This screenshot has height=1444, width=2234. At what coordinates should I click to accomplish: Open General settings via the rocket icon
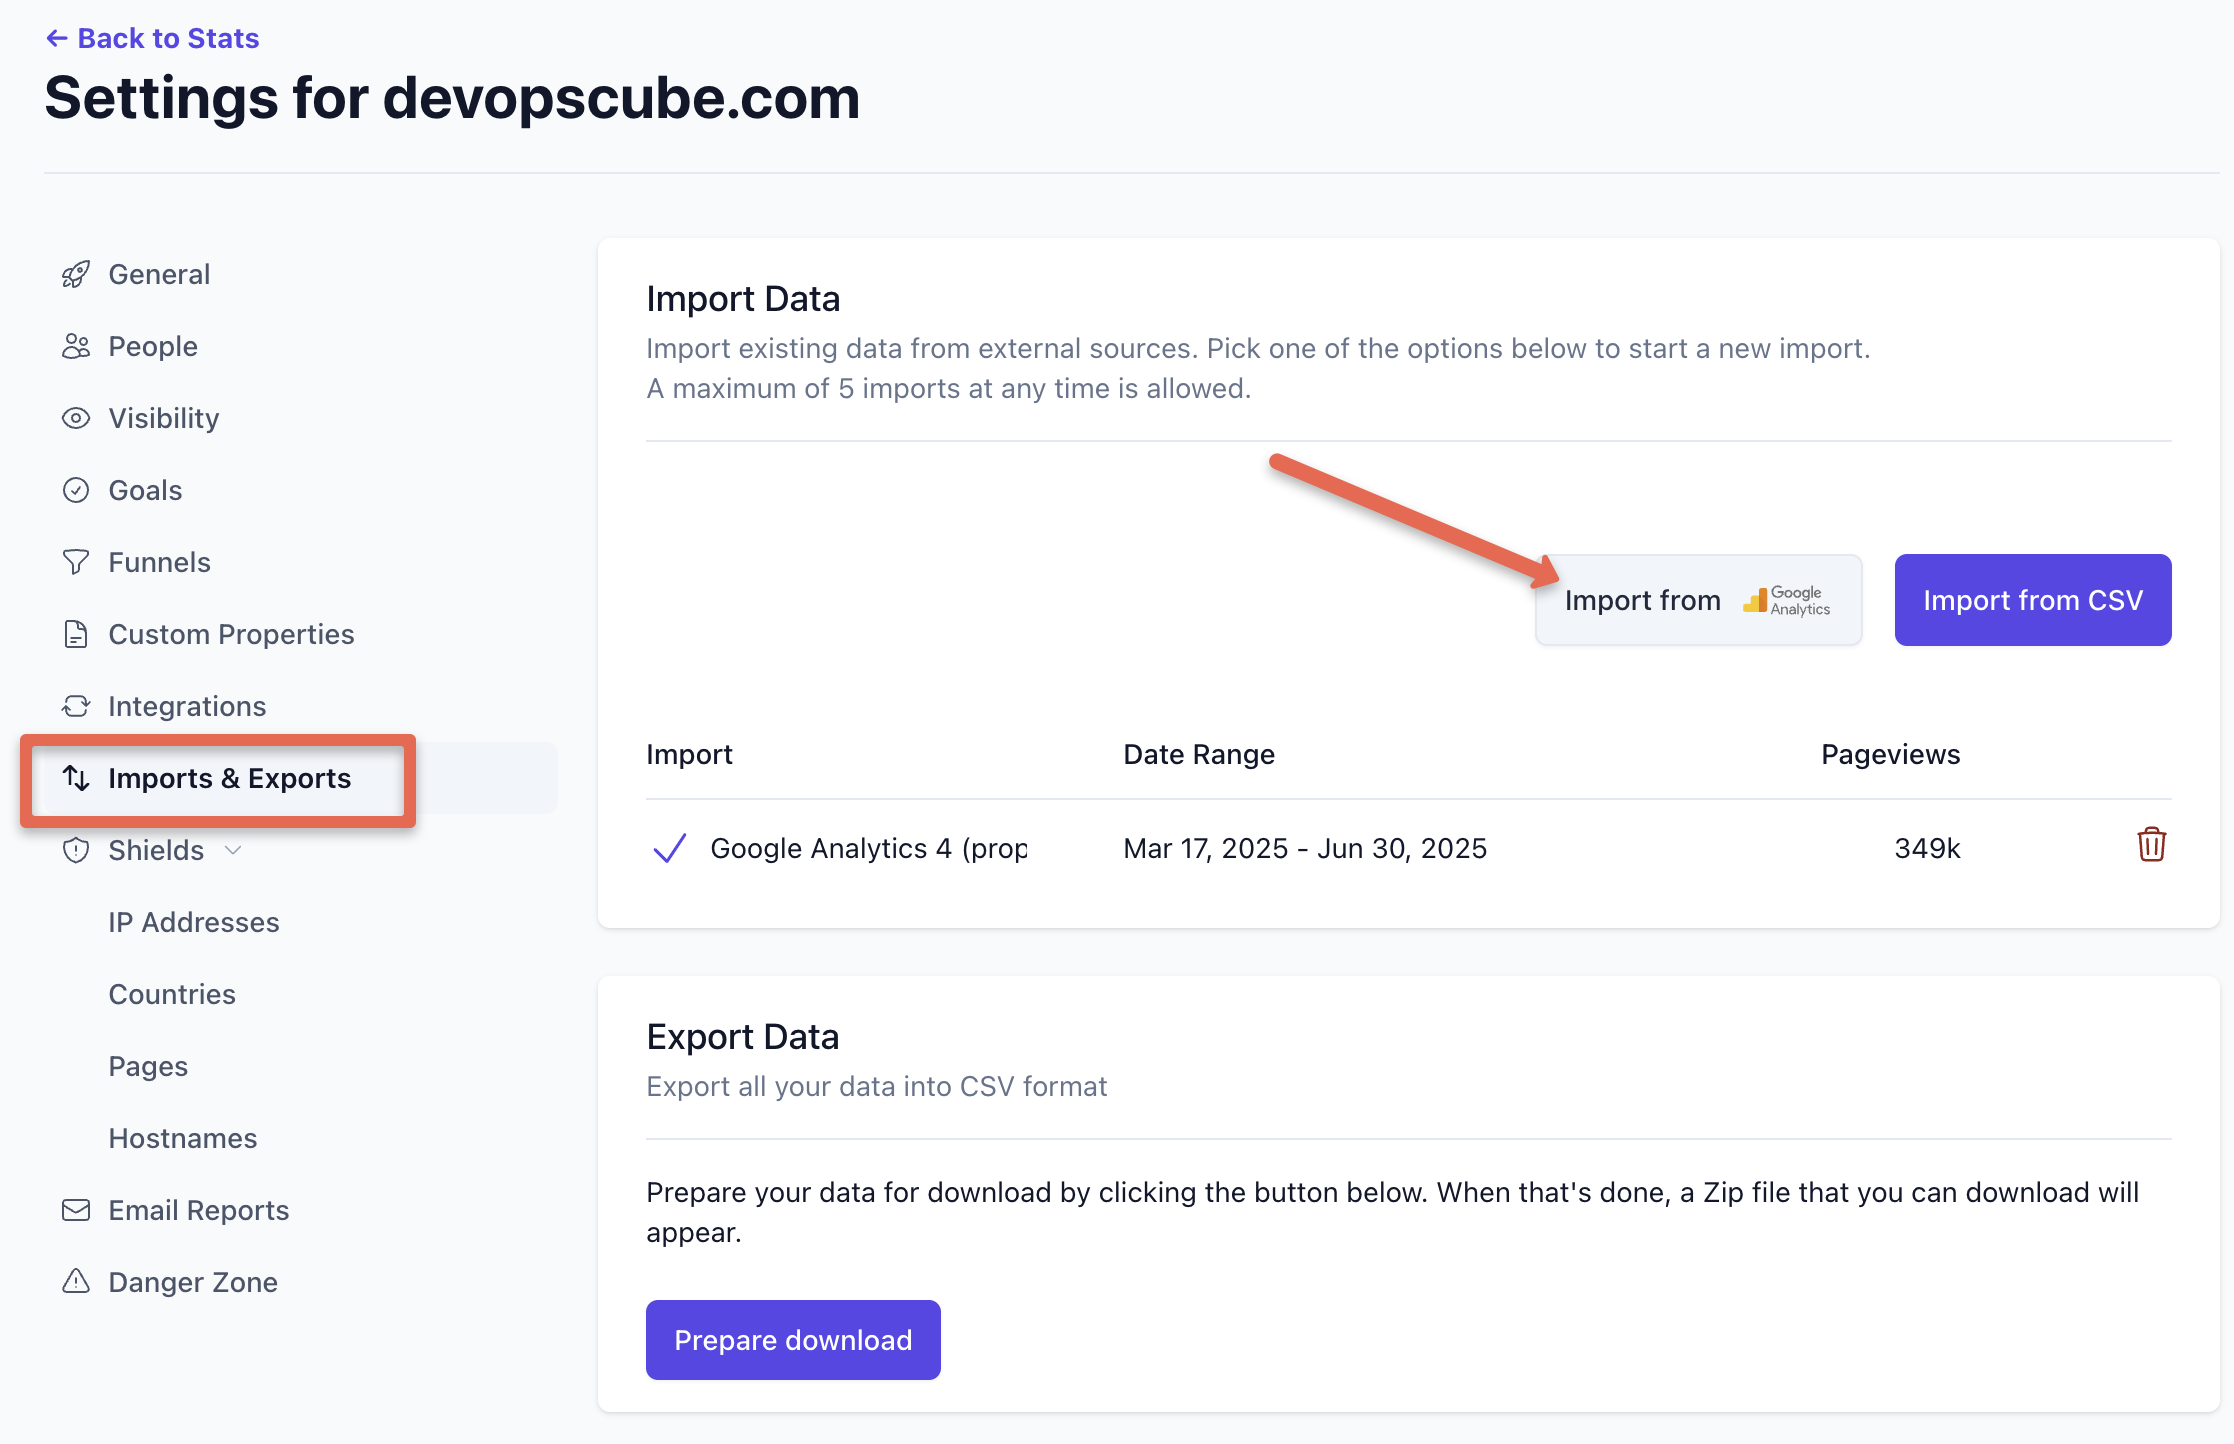(75, 273)
